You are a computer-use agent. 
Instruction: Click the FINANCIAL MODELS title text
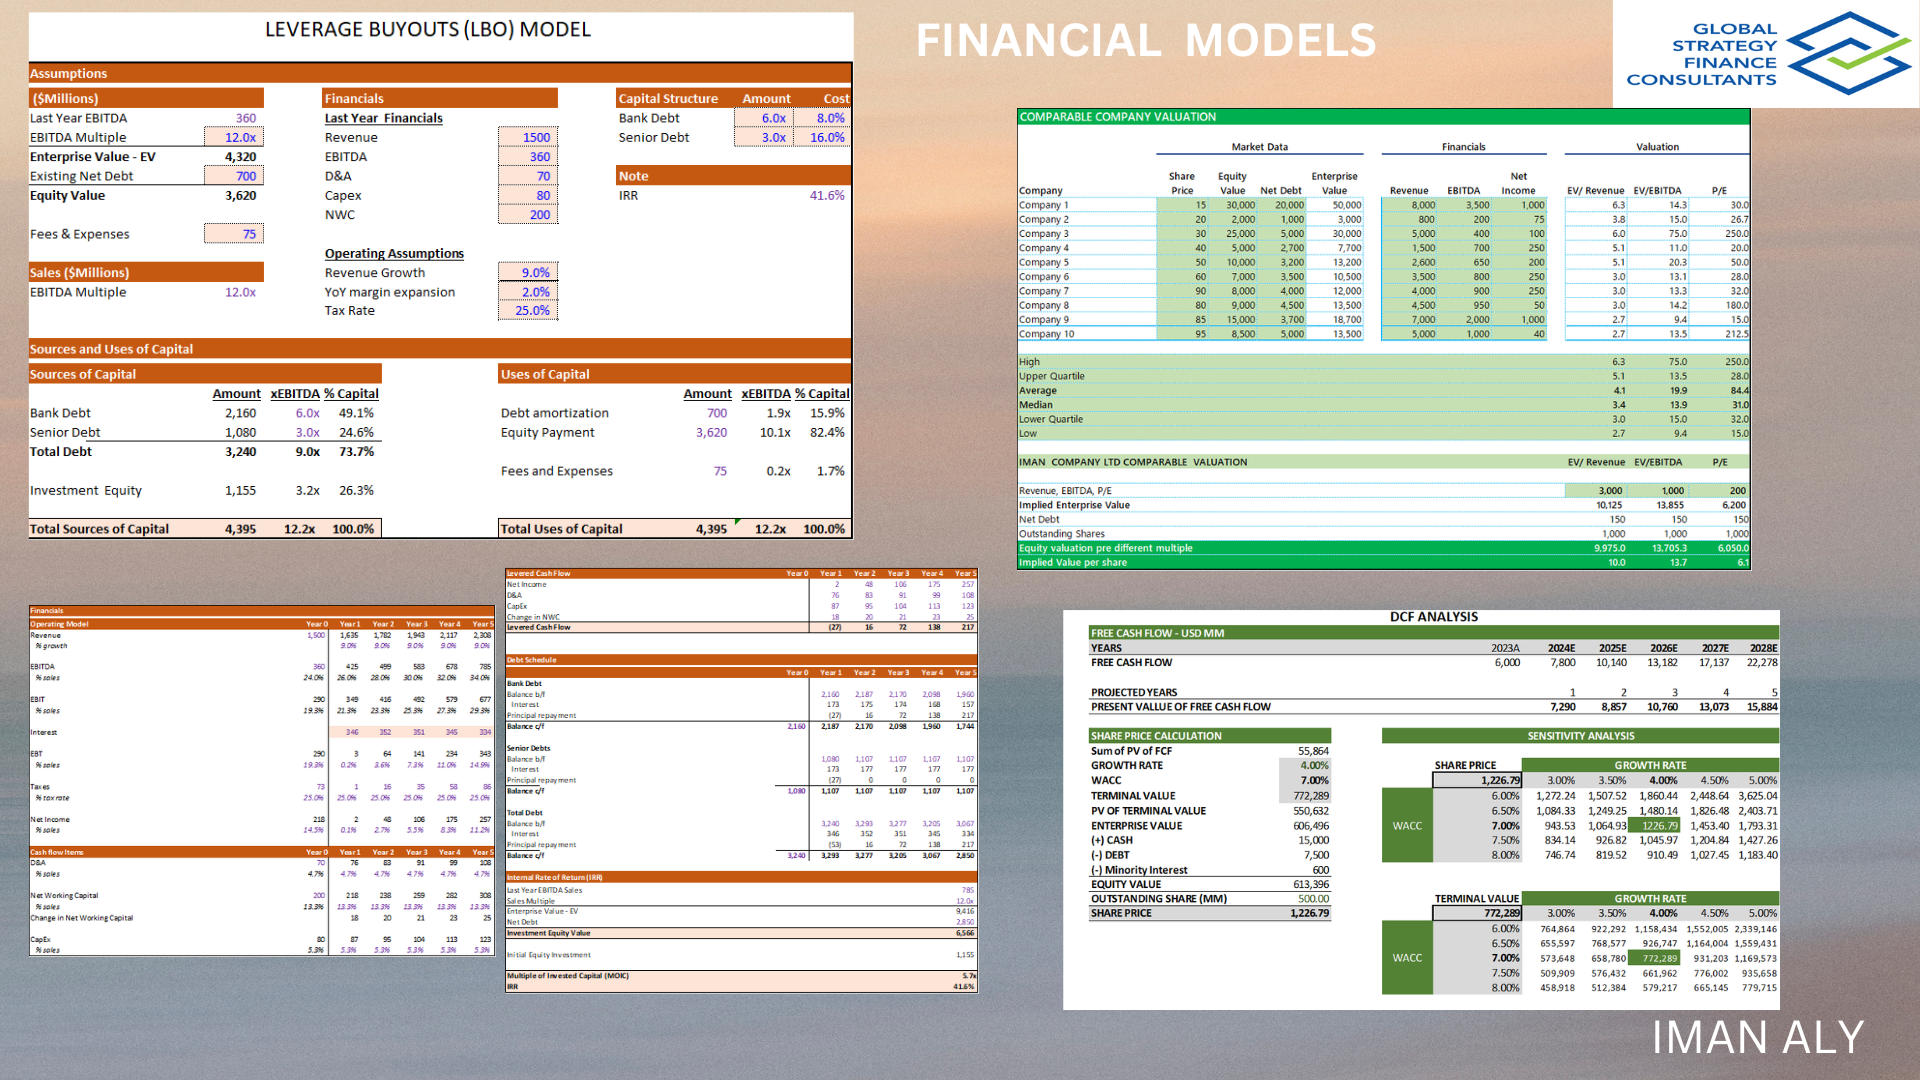point(1146,41)
